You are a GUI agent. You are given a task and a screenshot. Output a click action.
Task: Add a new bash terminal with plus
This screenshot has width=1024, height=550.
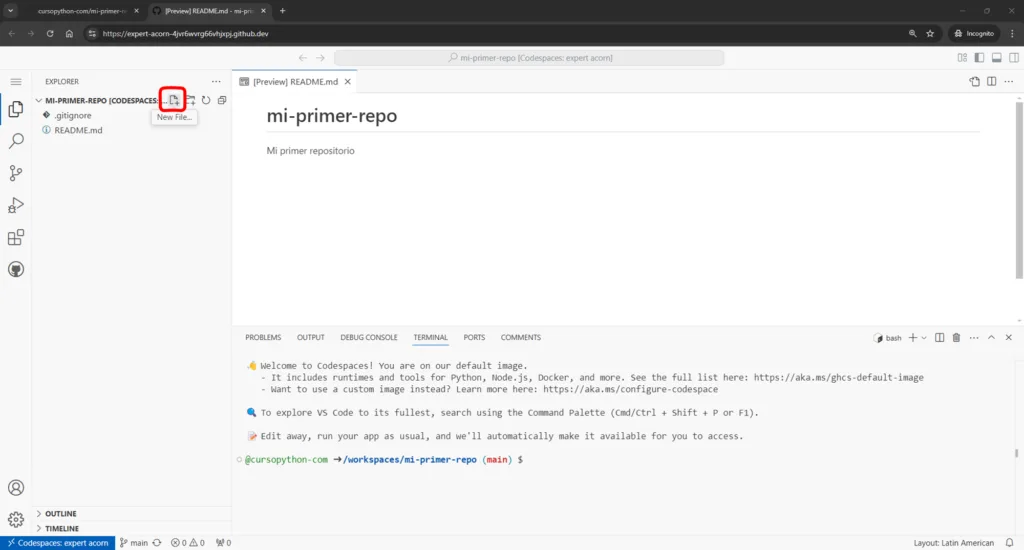pos(912,338)
